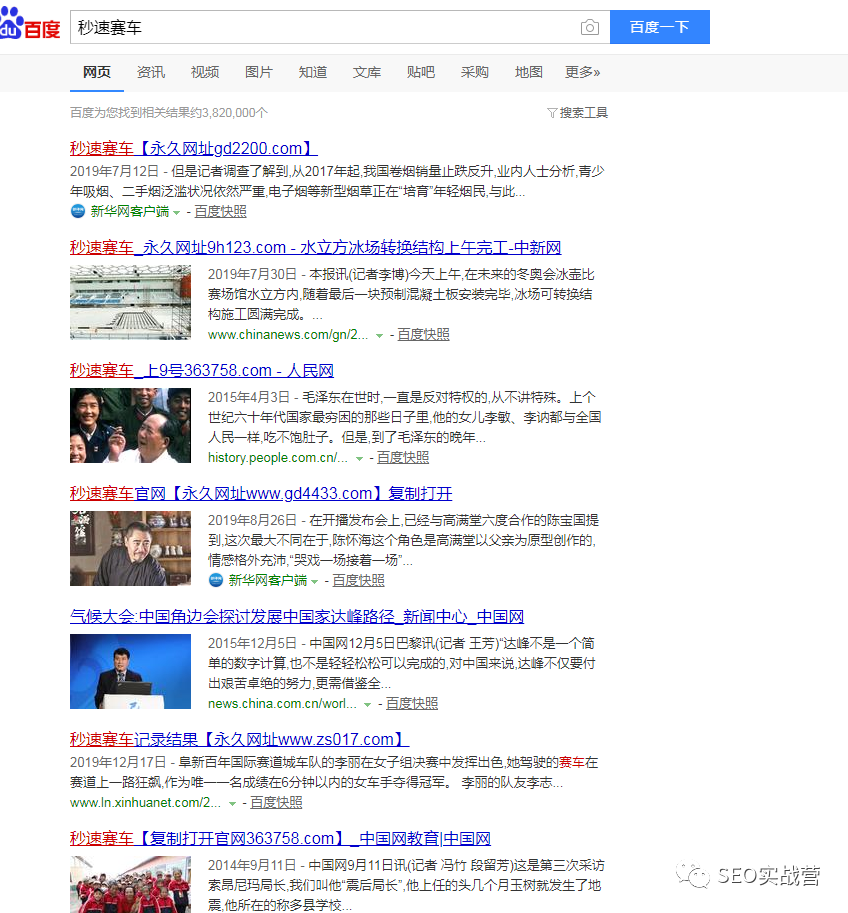Click news.china.com.cn/worl... URL
The image size is (848, 913).
pyautogui.click(x=282, y=703)
